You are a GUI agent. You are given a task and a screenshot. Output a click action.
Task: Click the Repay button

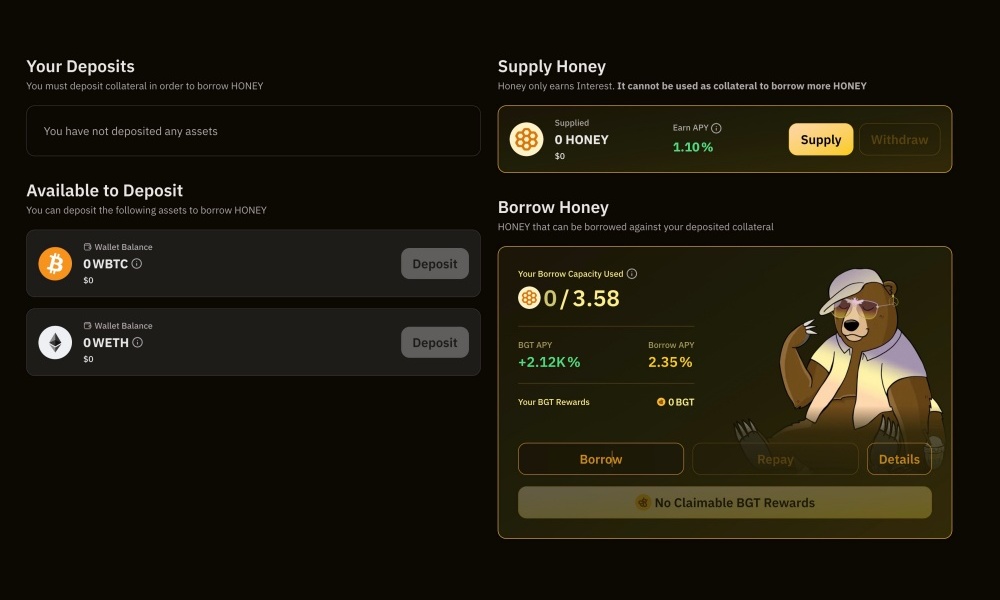pyautogui.click(x=775, y=458)
